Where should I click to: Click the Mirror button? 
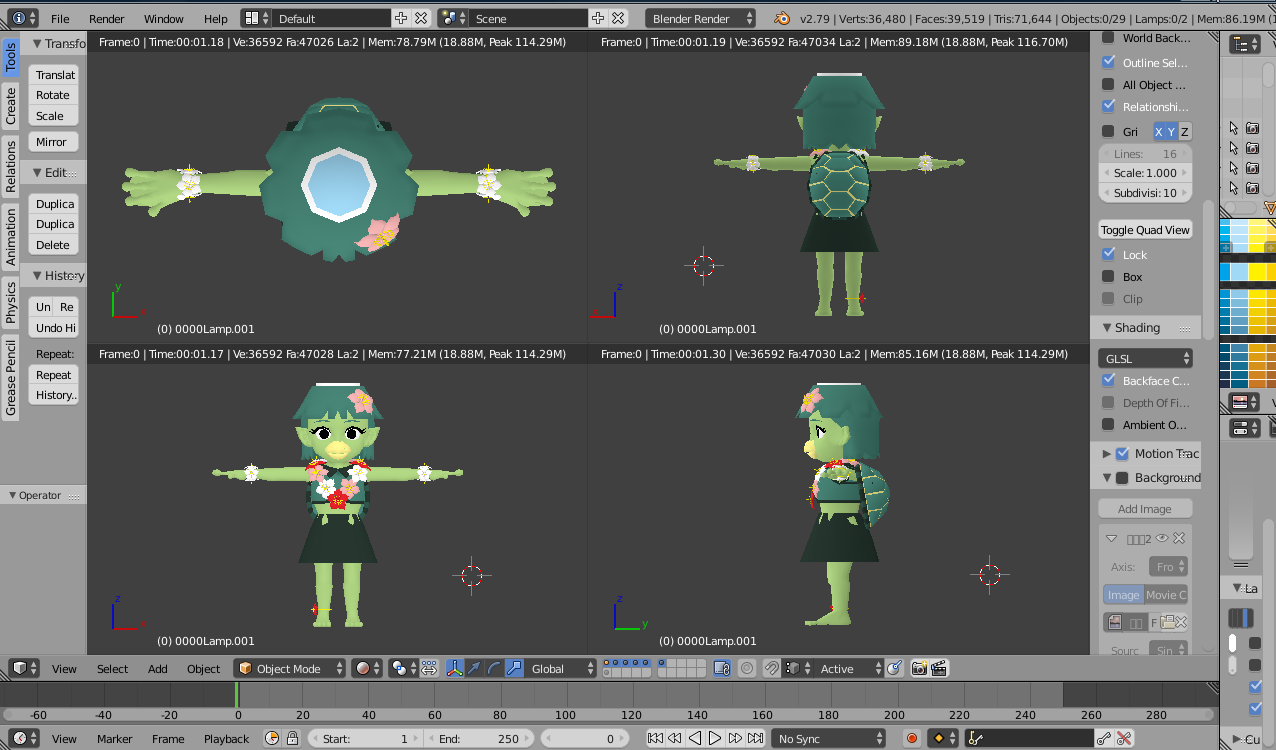click(52, 141)
